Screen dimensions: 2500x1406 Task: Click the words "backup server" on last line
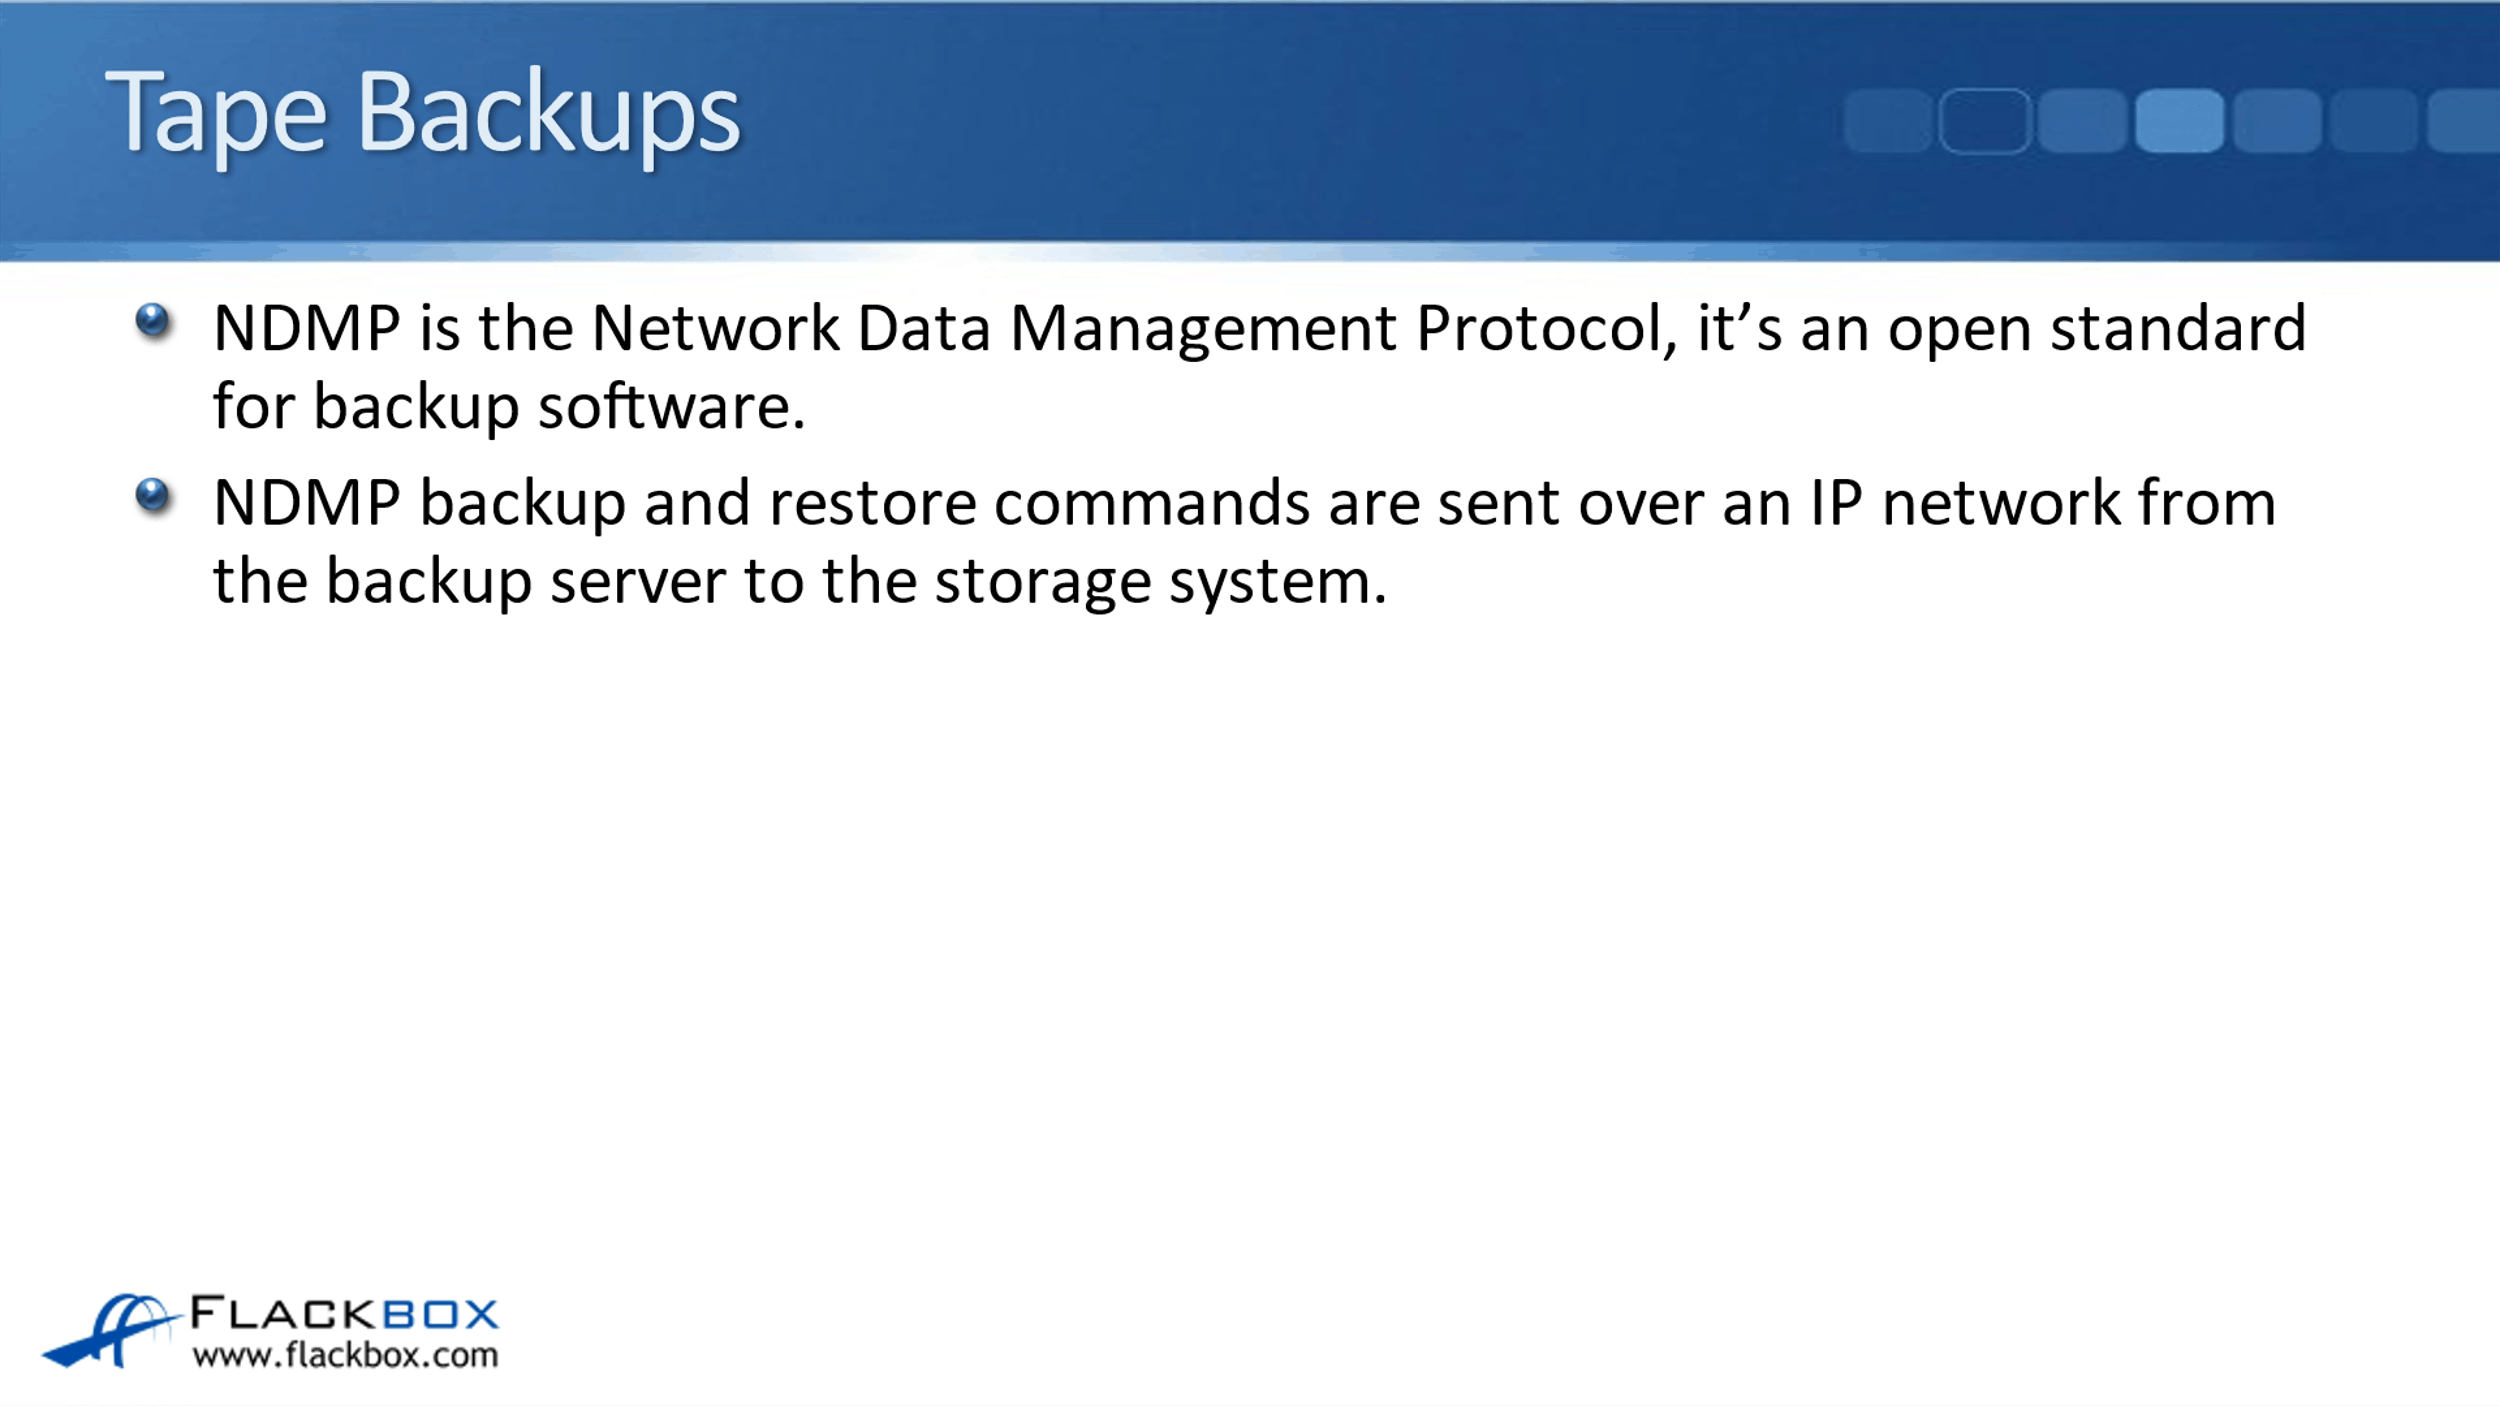point(526,580)
